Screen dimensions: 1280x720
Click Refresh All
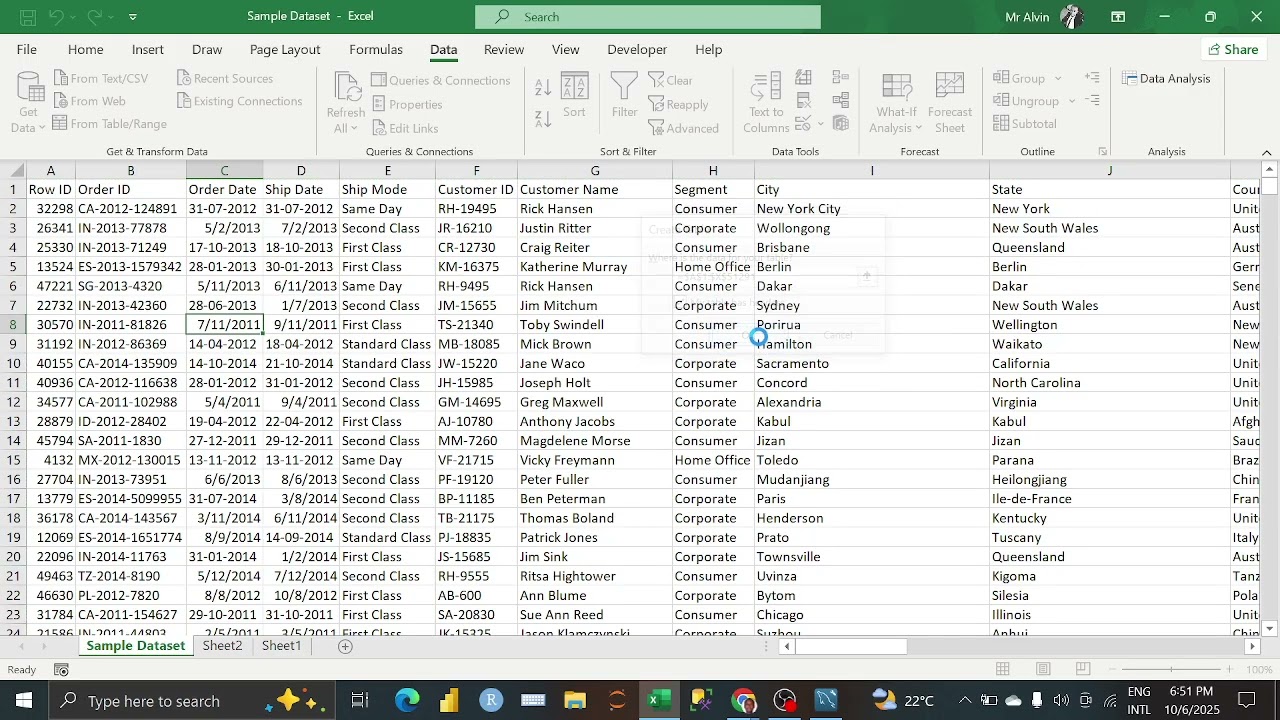tap(346, 103)
